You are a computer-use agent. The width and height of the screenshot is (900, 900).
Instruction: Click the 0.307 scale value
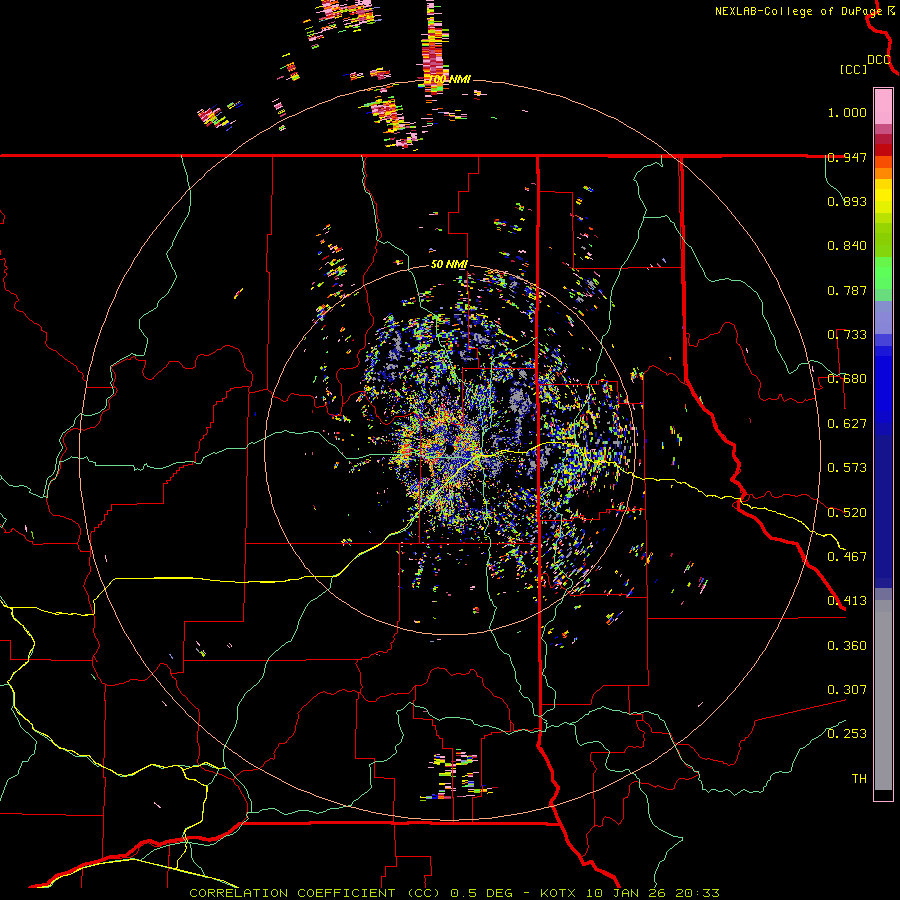tap(847, 690)
